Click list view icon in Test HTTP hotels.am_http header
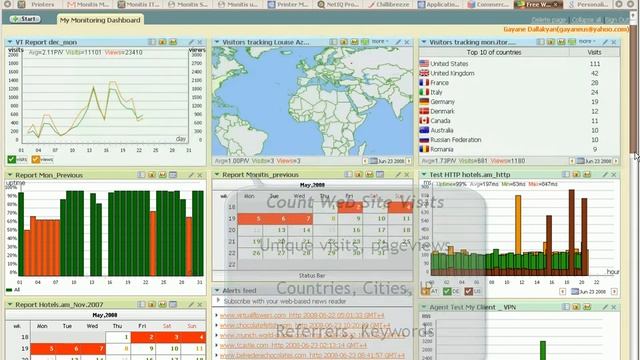 566,175
